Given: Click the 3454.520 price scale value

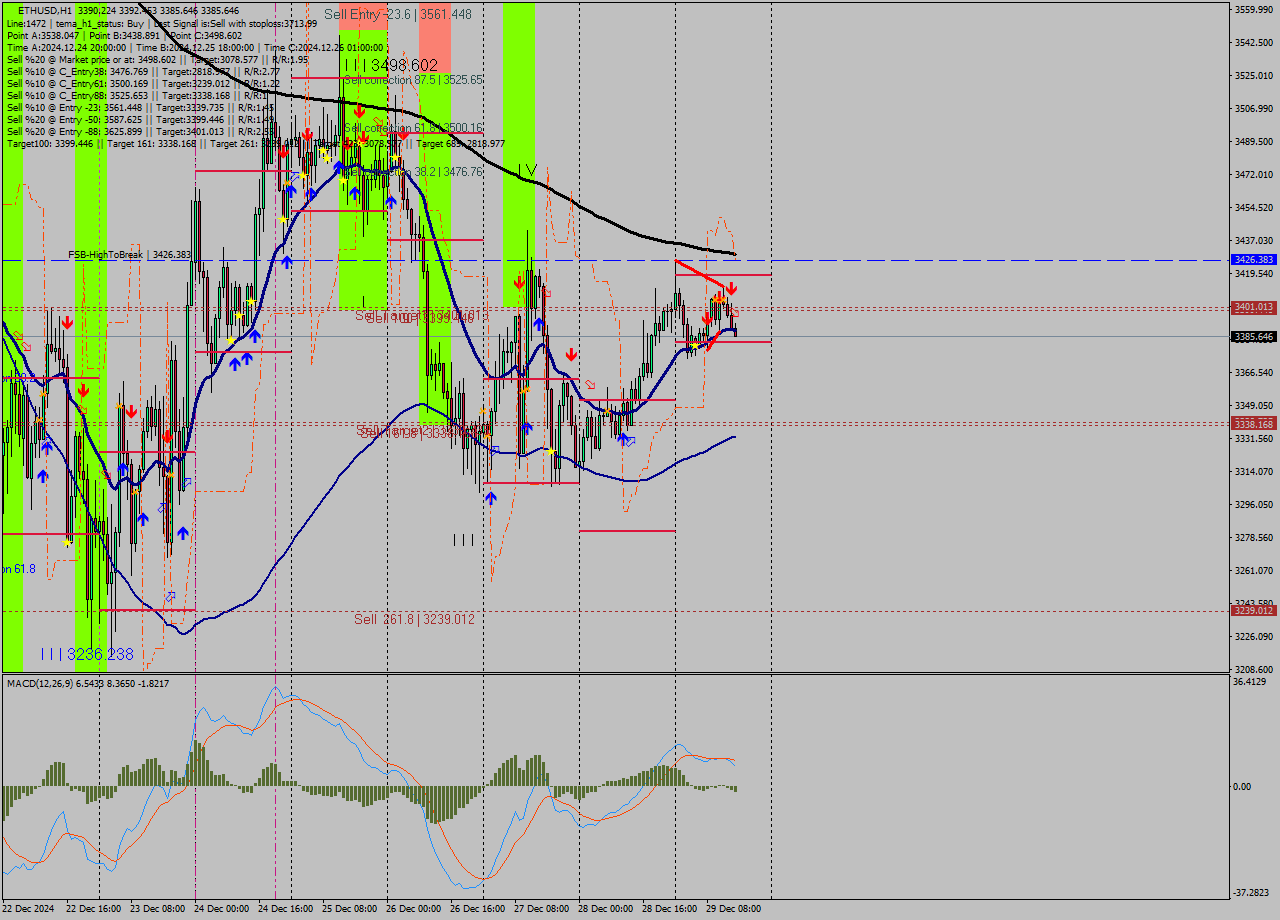Looking at the screenshot, I should (1253, 208).
